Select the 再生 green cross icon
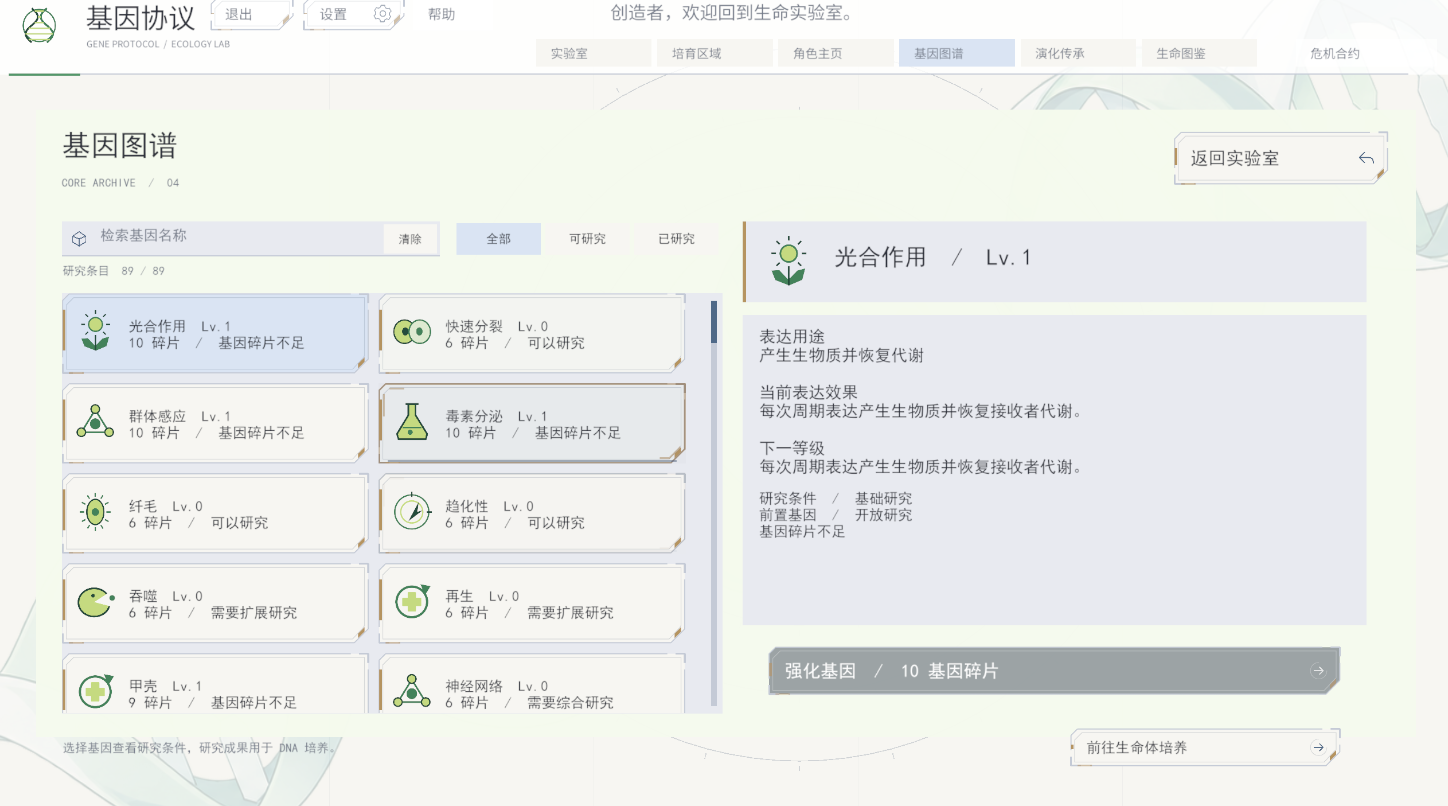Image resolution: width=1448 pixels, height=806 pixels. 412,601
